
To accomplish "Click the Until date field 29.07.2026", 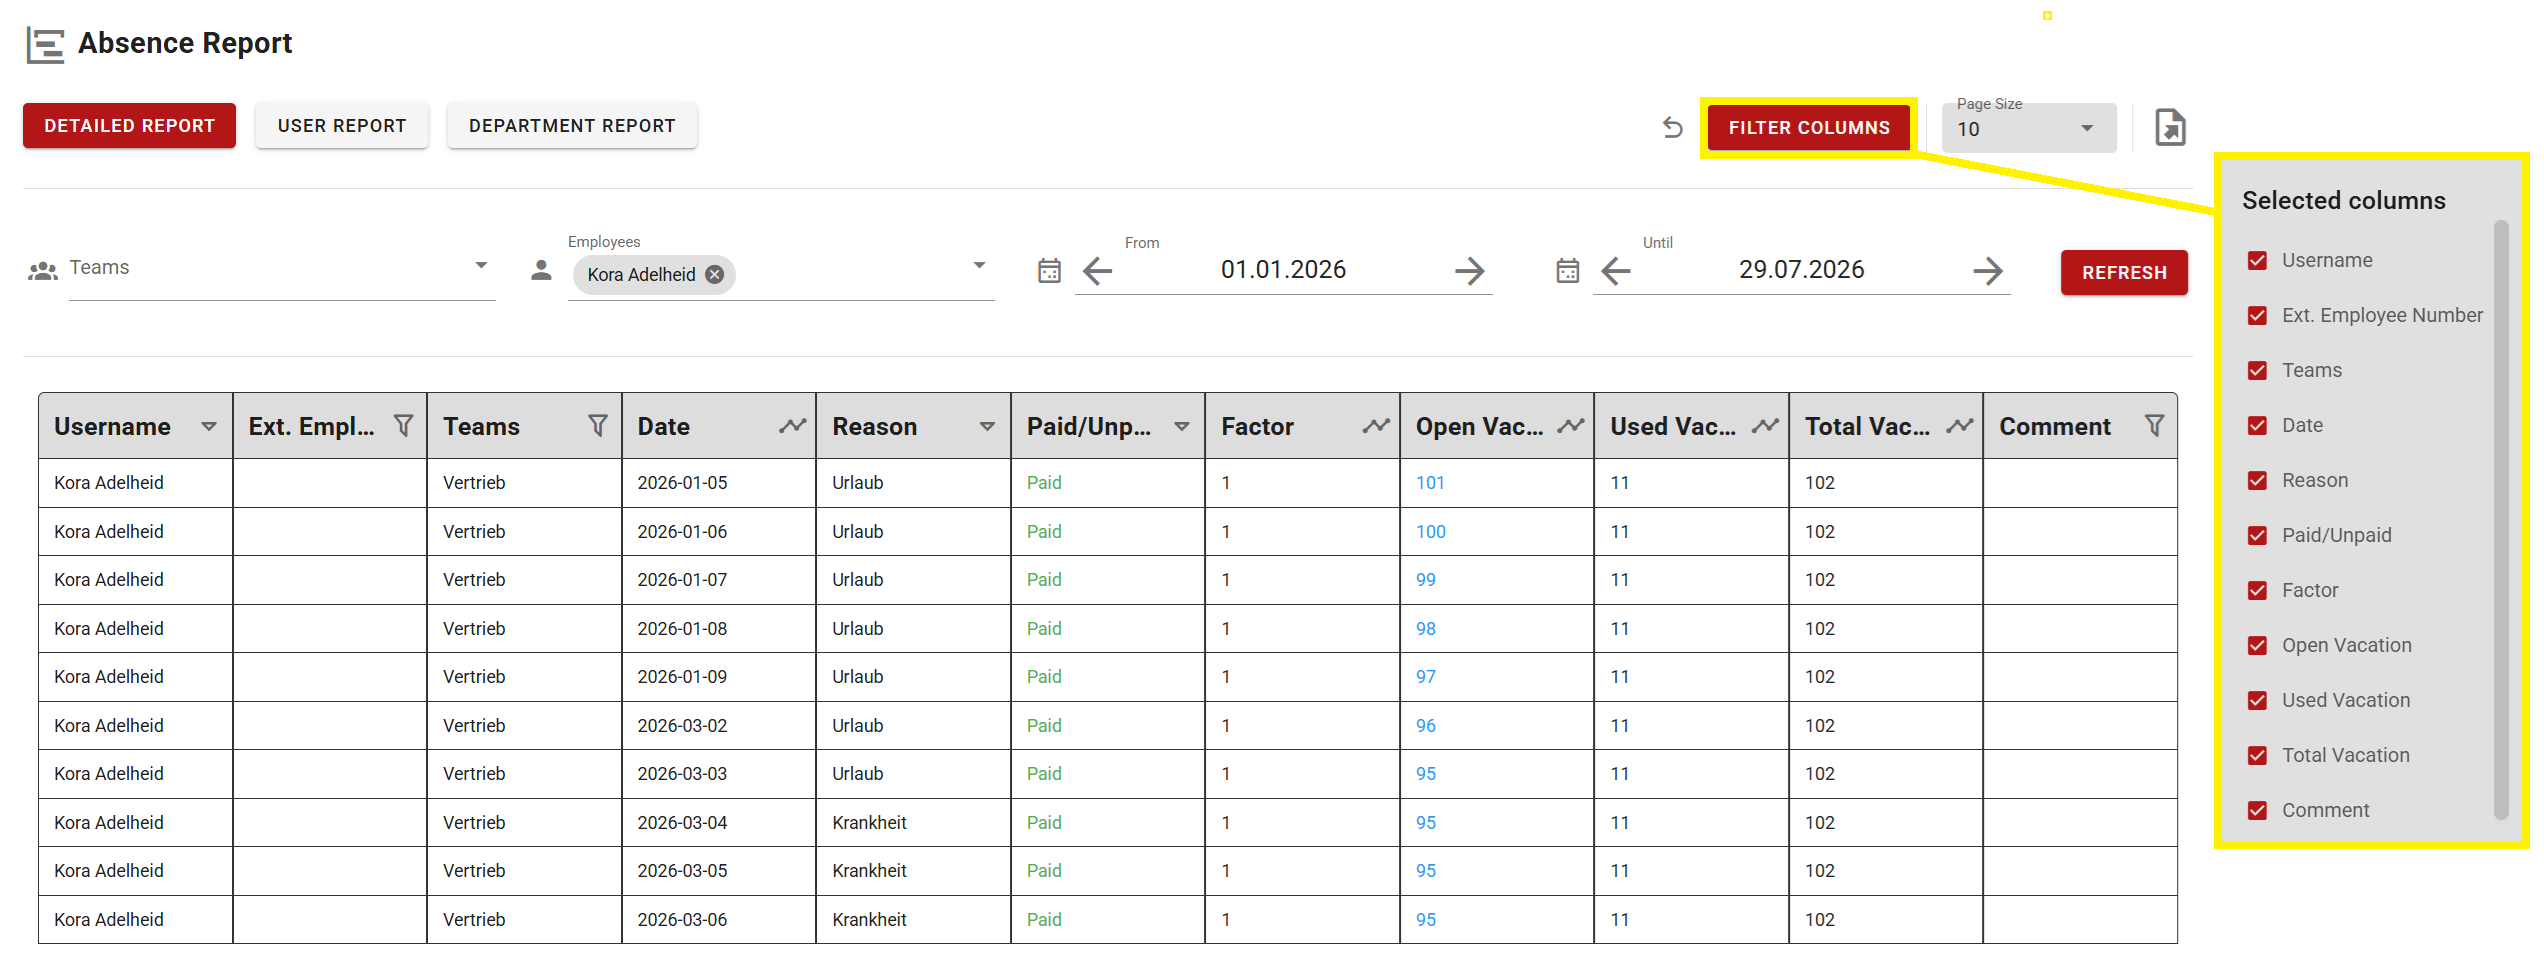I will tap(1801, 270).
